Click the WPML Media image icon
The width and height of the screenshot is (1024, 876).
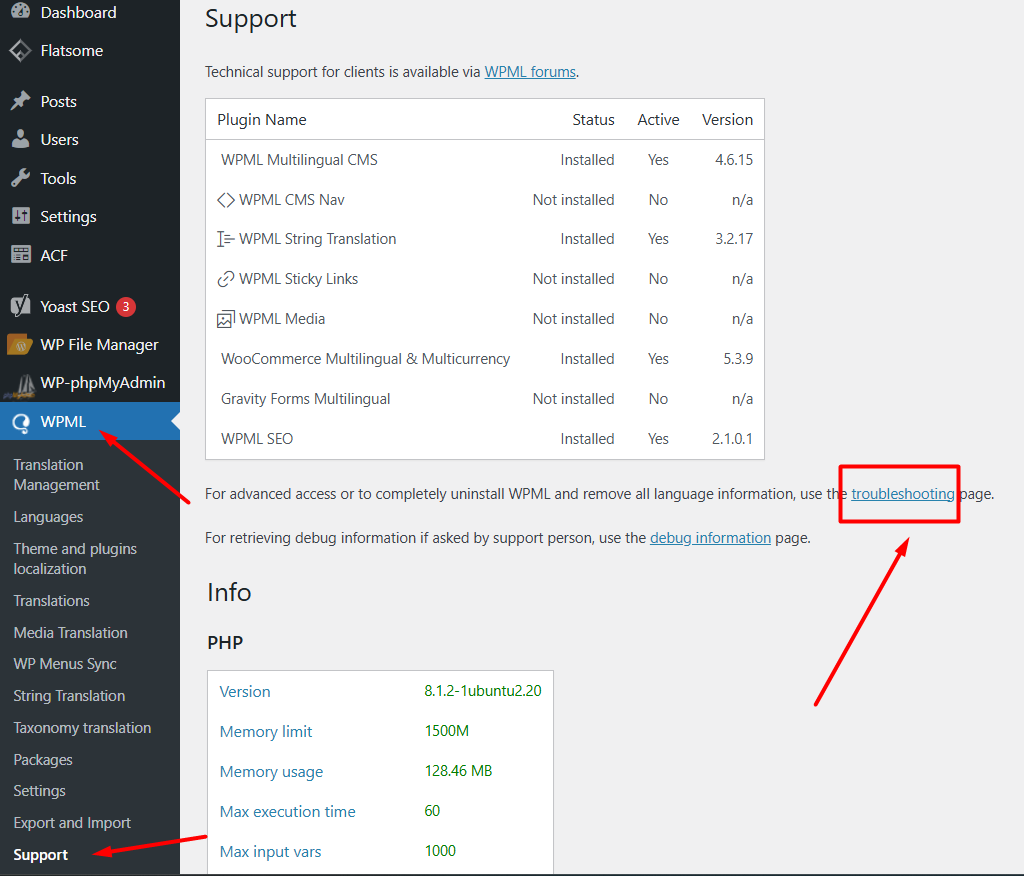[225, 319]
